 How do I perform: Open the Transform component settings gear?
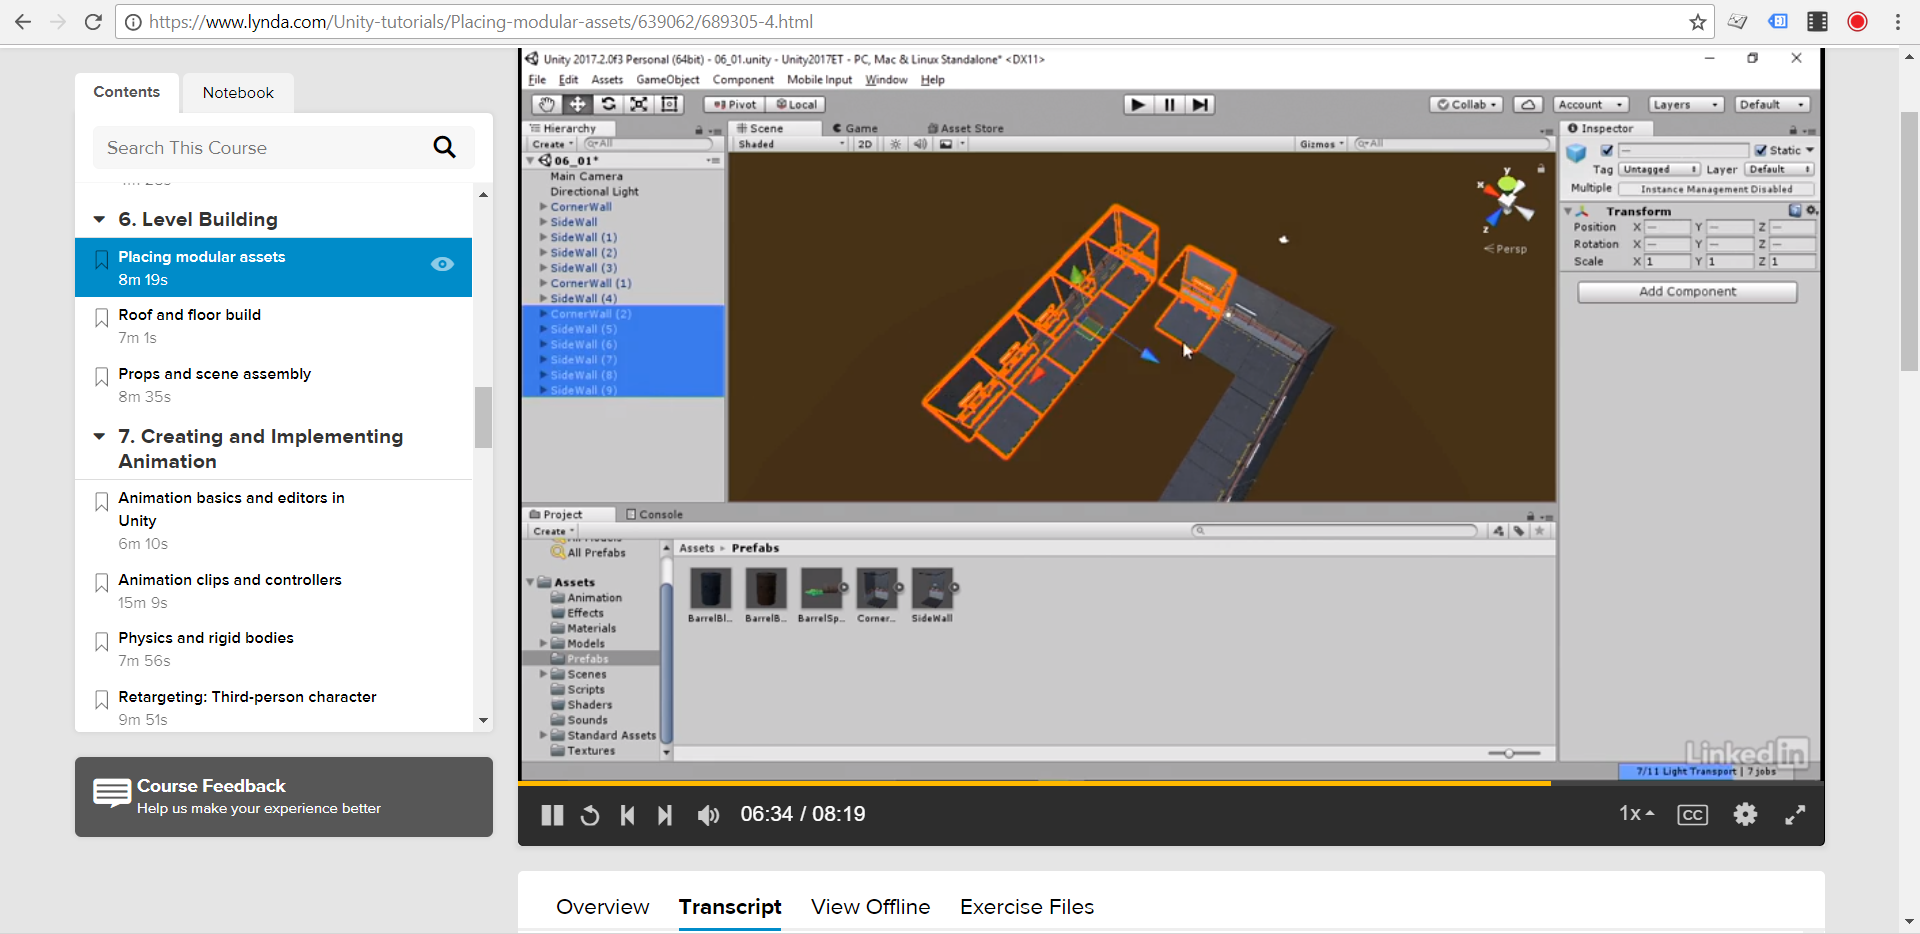tap(1811, 210)
